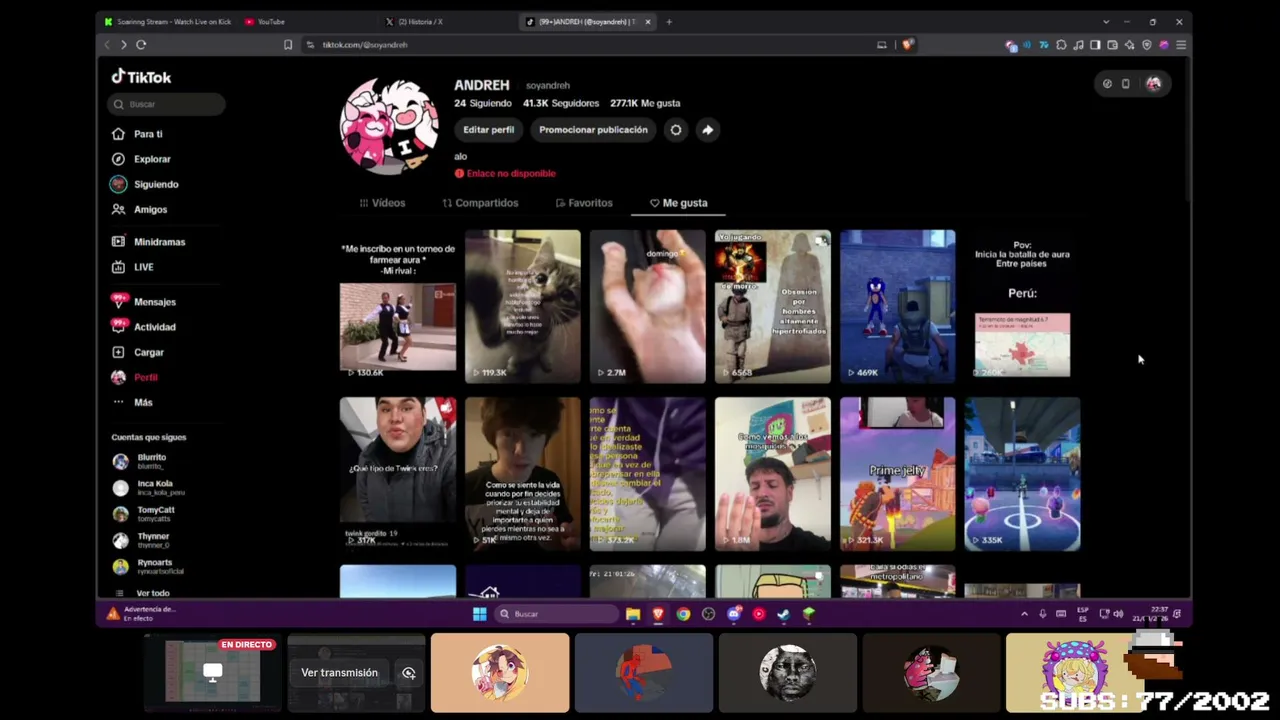Click the TikTok logo
The height and width of the screenshot is (720, 1280).
pyautogui.click(x=141, y=77)
